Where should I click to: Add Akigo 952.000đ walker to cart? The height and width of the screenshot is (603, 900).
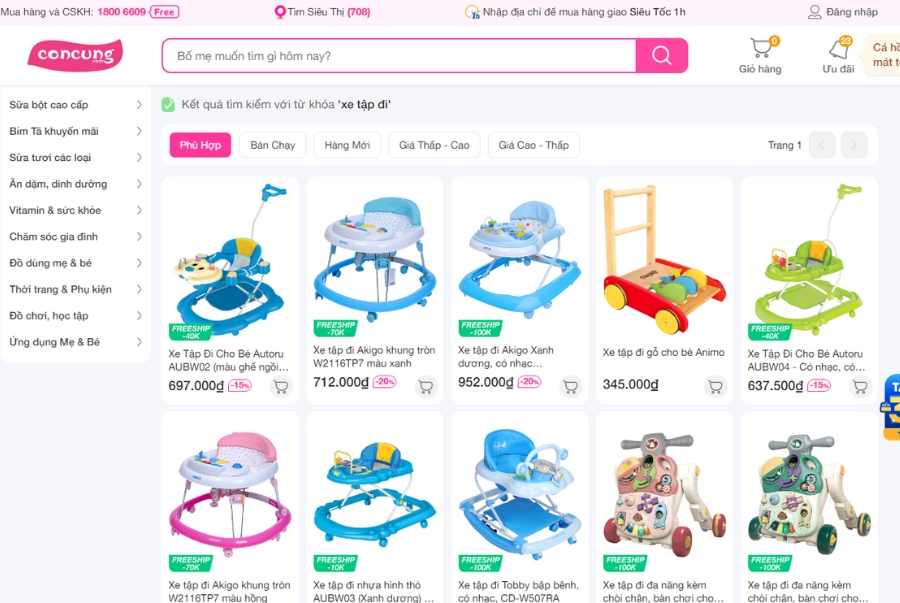click(571, 387)
